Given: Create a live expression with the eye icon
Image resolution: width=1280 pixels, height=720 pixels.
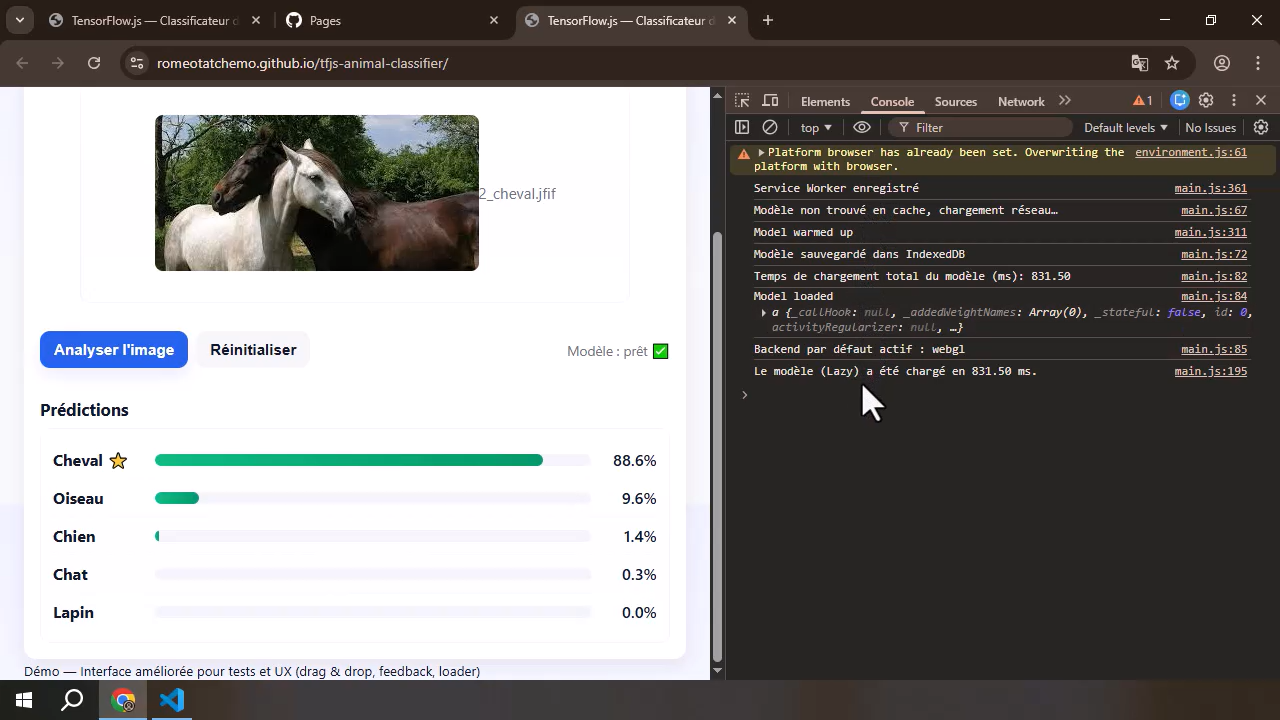Looking at the screenshot, I should [x=861, y=128].
